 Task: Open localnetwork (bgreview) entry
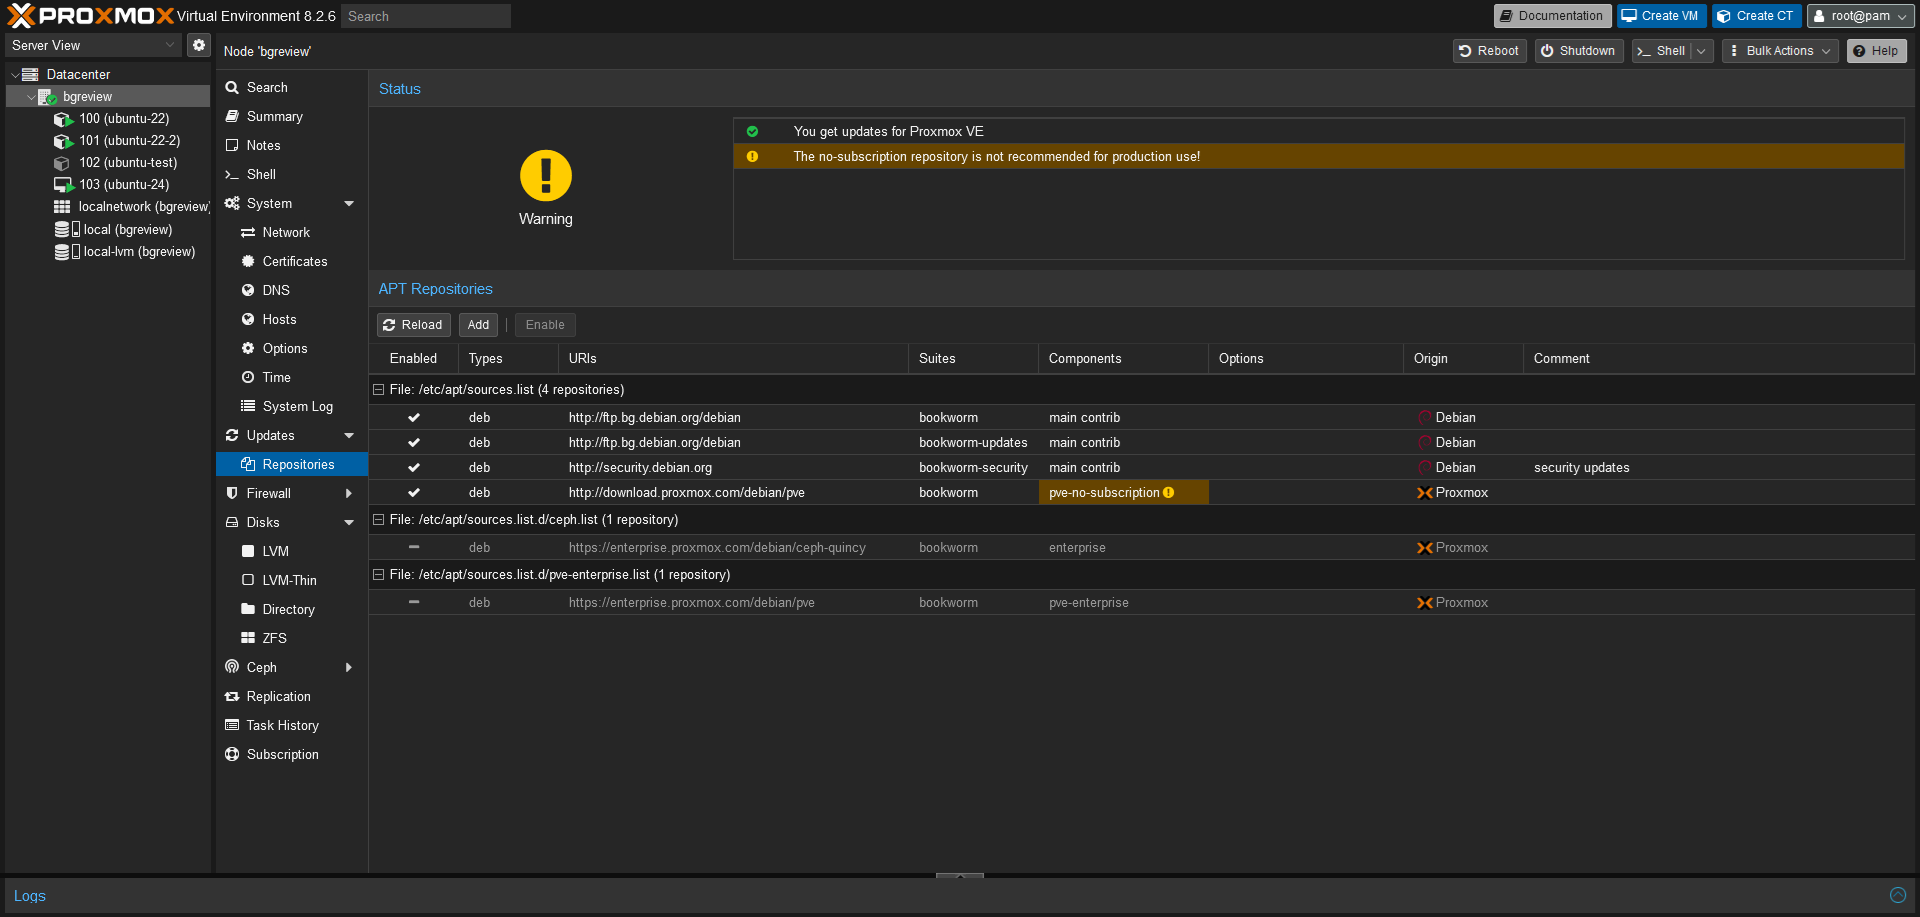132,207
